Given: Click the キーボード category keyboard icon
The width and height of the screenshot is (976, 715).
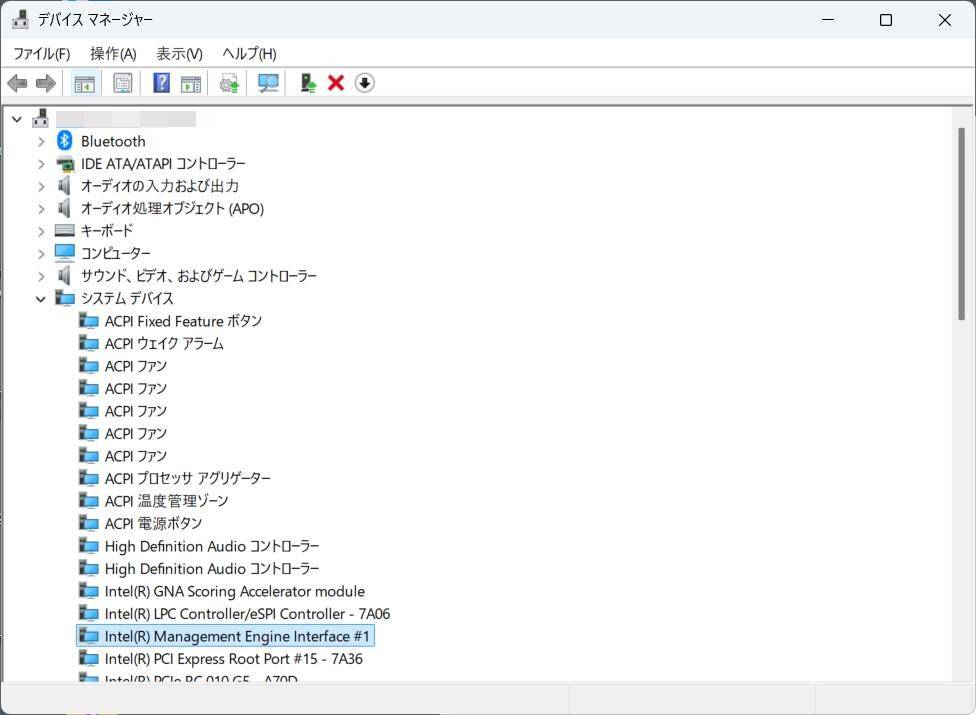Looking at the screenshot, I should click(65, 230).
